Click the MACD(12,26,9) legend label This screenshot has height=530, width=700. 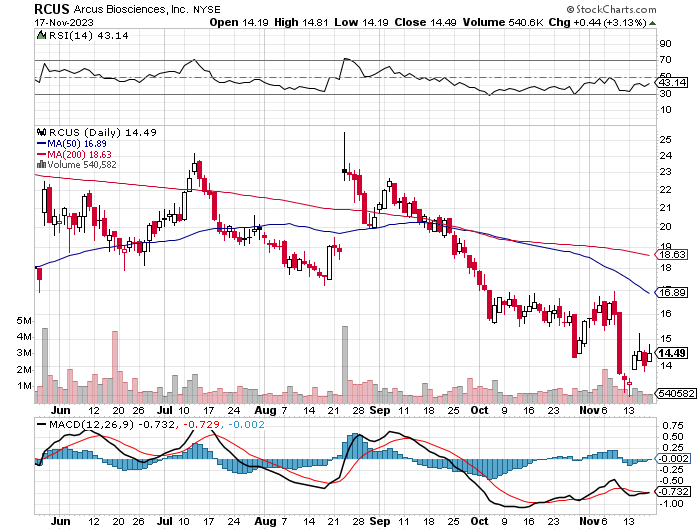click(92, 424)
